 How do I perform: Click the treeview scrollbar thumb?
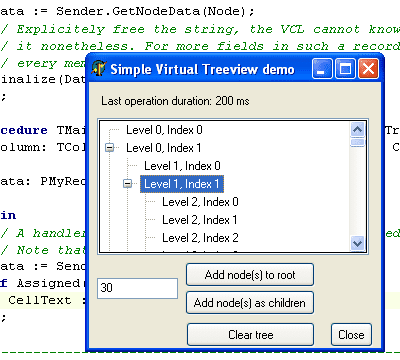coord(358,142)
